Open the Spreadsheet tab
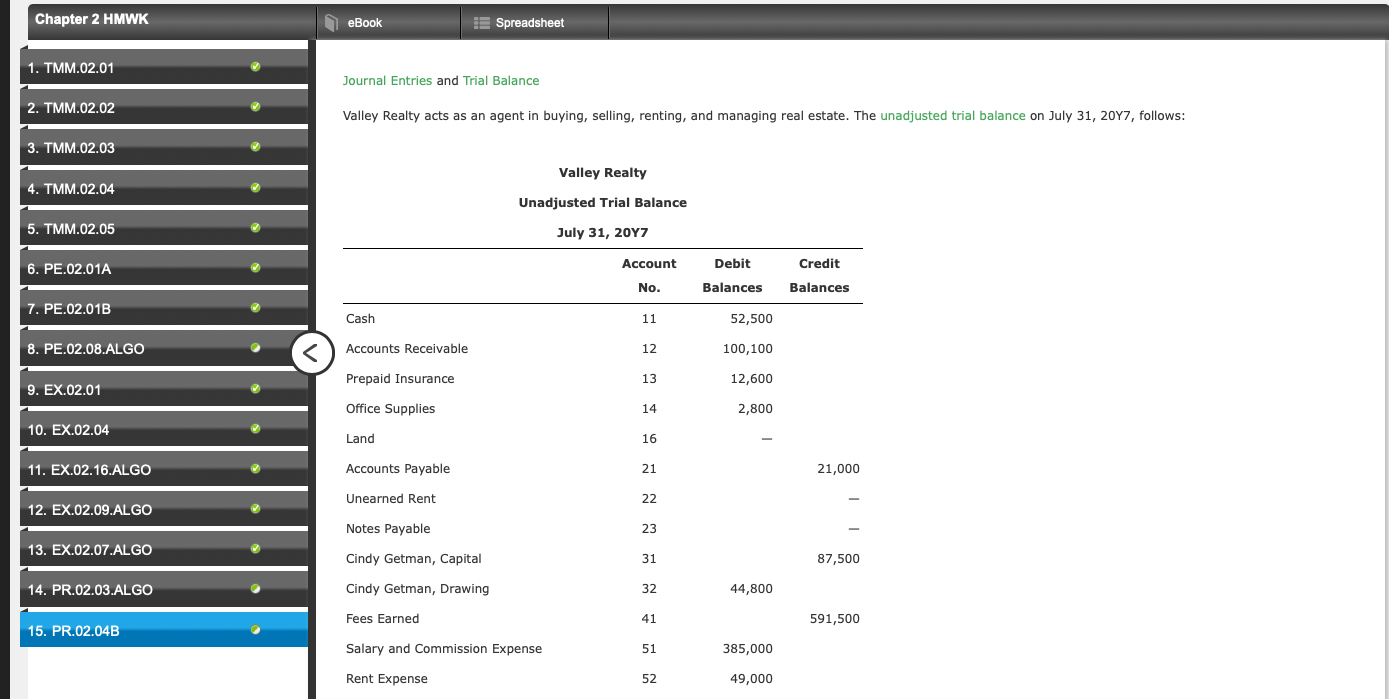 (531, 20)
